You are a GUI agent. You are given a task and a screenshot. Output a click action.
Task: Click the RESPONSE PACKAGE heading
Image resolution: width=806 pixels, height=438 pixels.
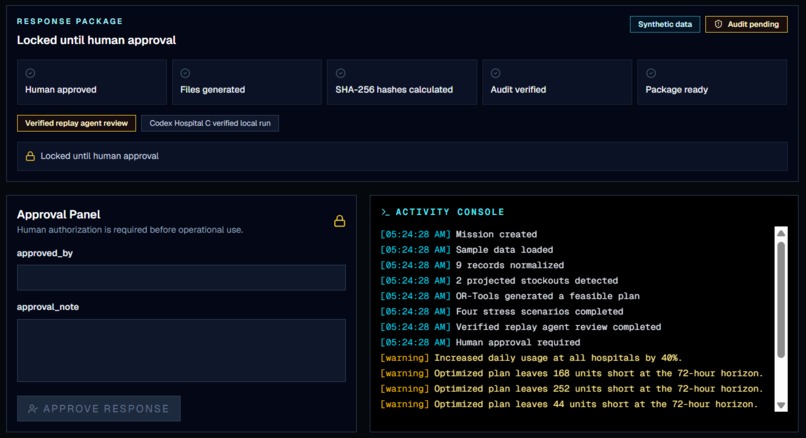(x=70, y=21)
